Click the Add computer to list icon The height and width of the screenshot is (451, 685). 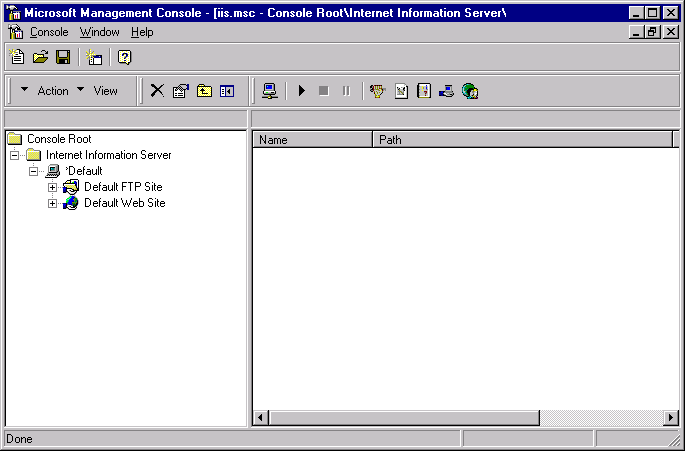[270, 90]
